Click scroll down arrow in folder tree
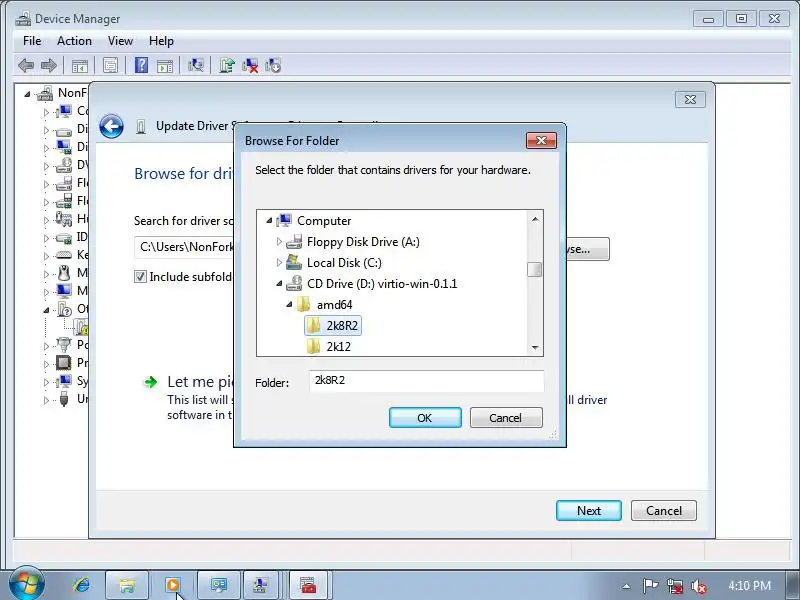Viewport: 800px width, 600px height. pyautogui.click(x=535, y=347)
